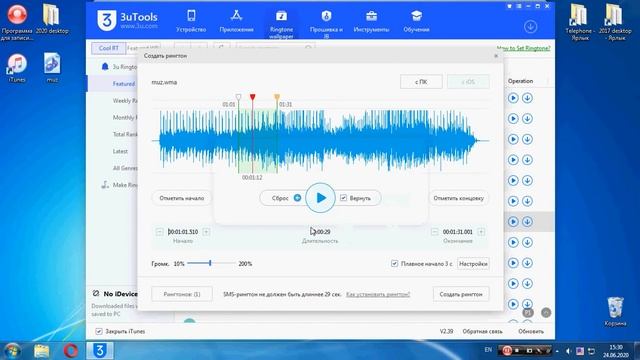Click Отметить начало button
640x360 pixels.
182,198
